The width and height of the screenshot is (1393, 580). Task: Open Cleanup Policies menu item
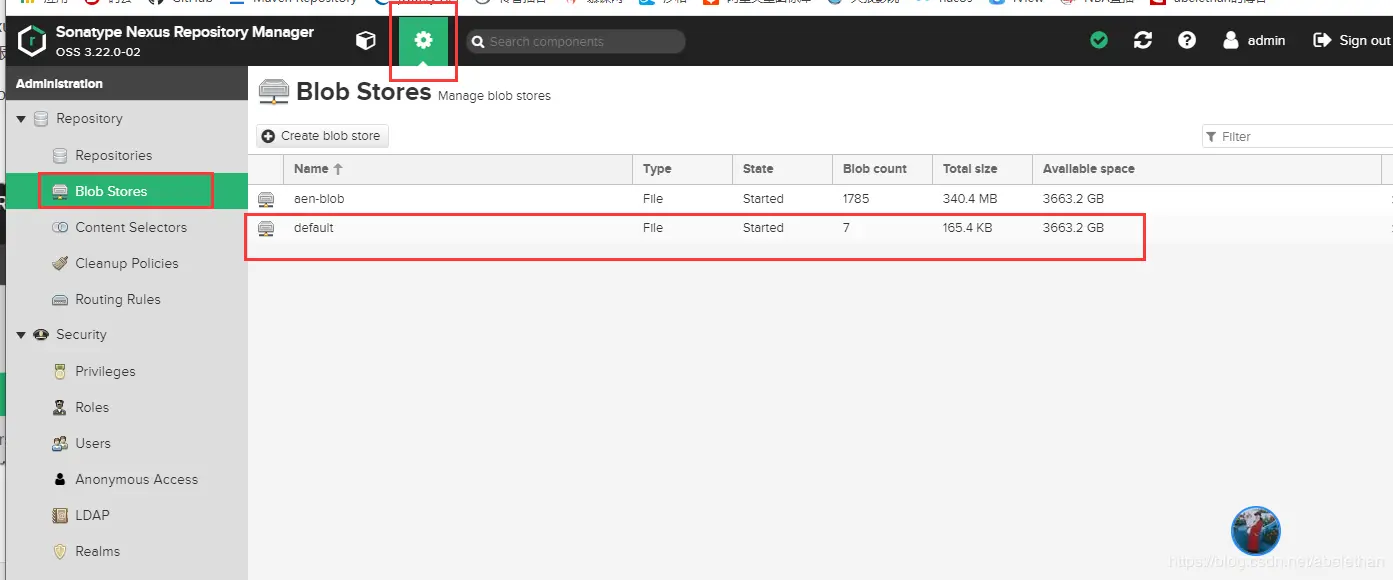point(126,263)
